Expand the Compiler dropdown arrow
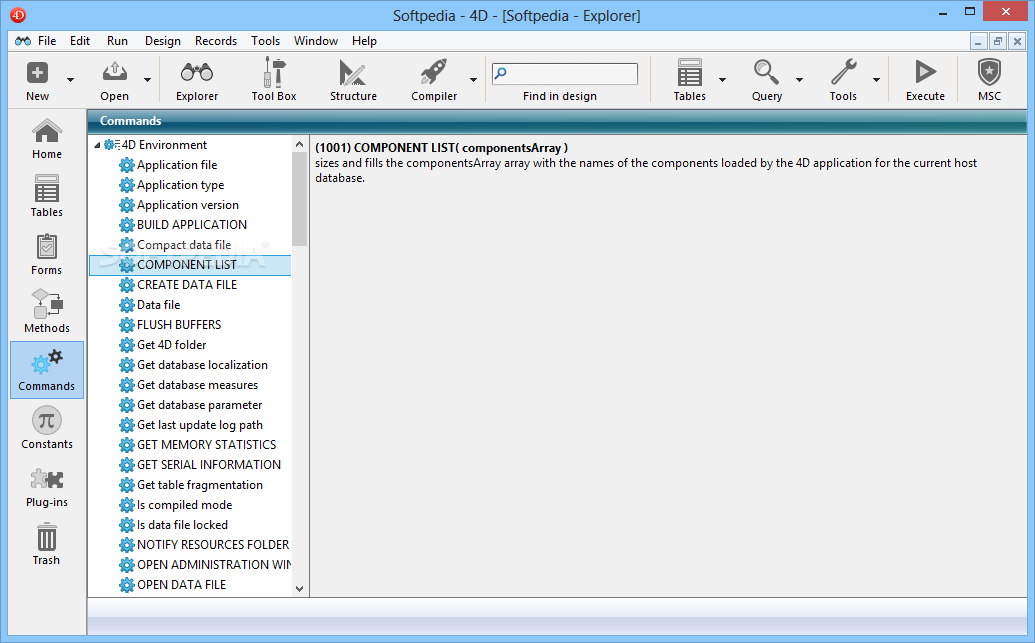Viewport: 1035px width, 643px height. pyautogui.click(x=473, y=80)
